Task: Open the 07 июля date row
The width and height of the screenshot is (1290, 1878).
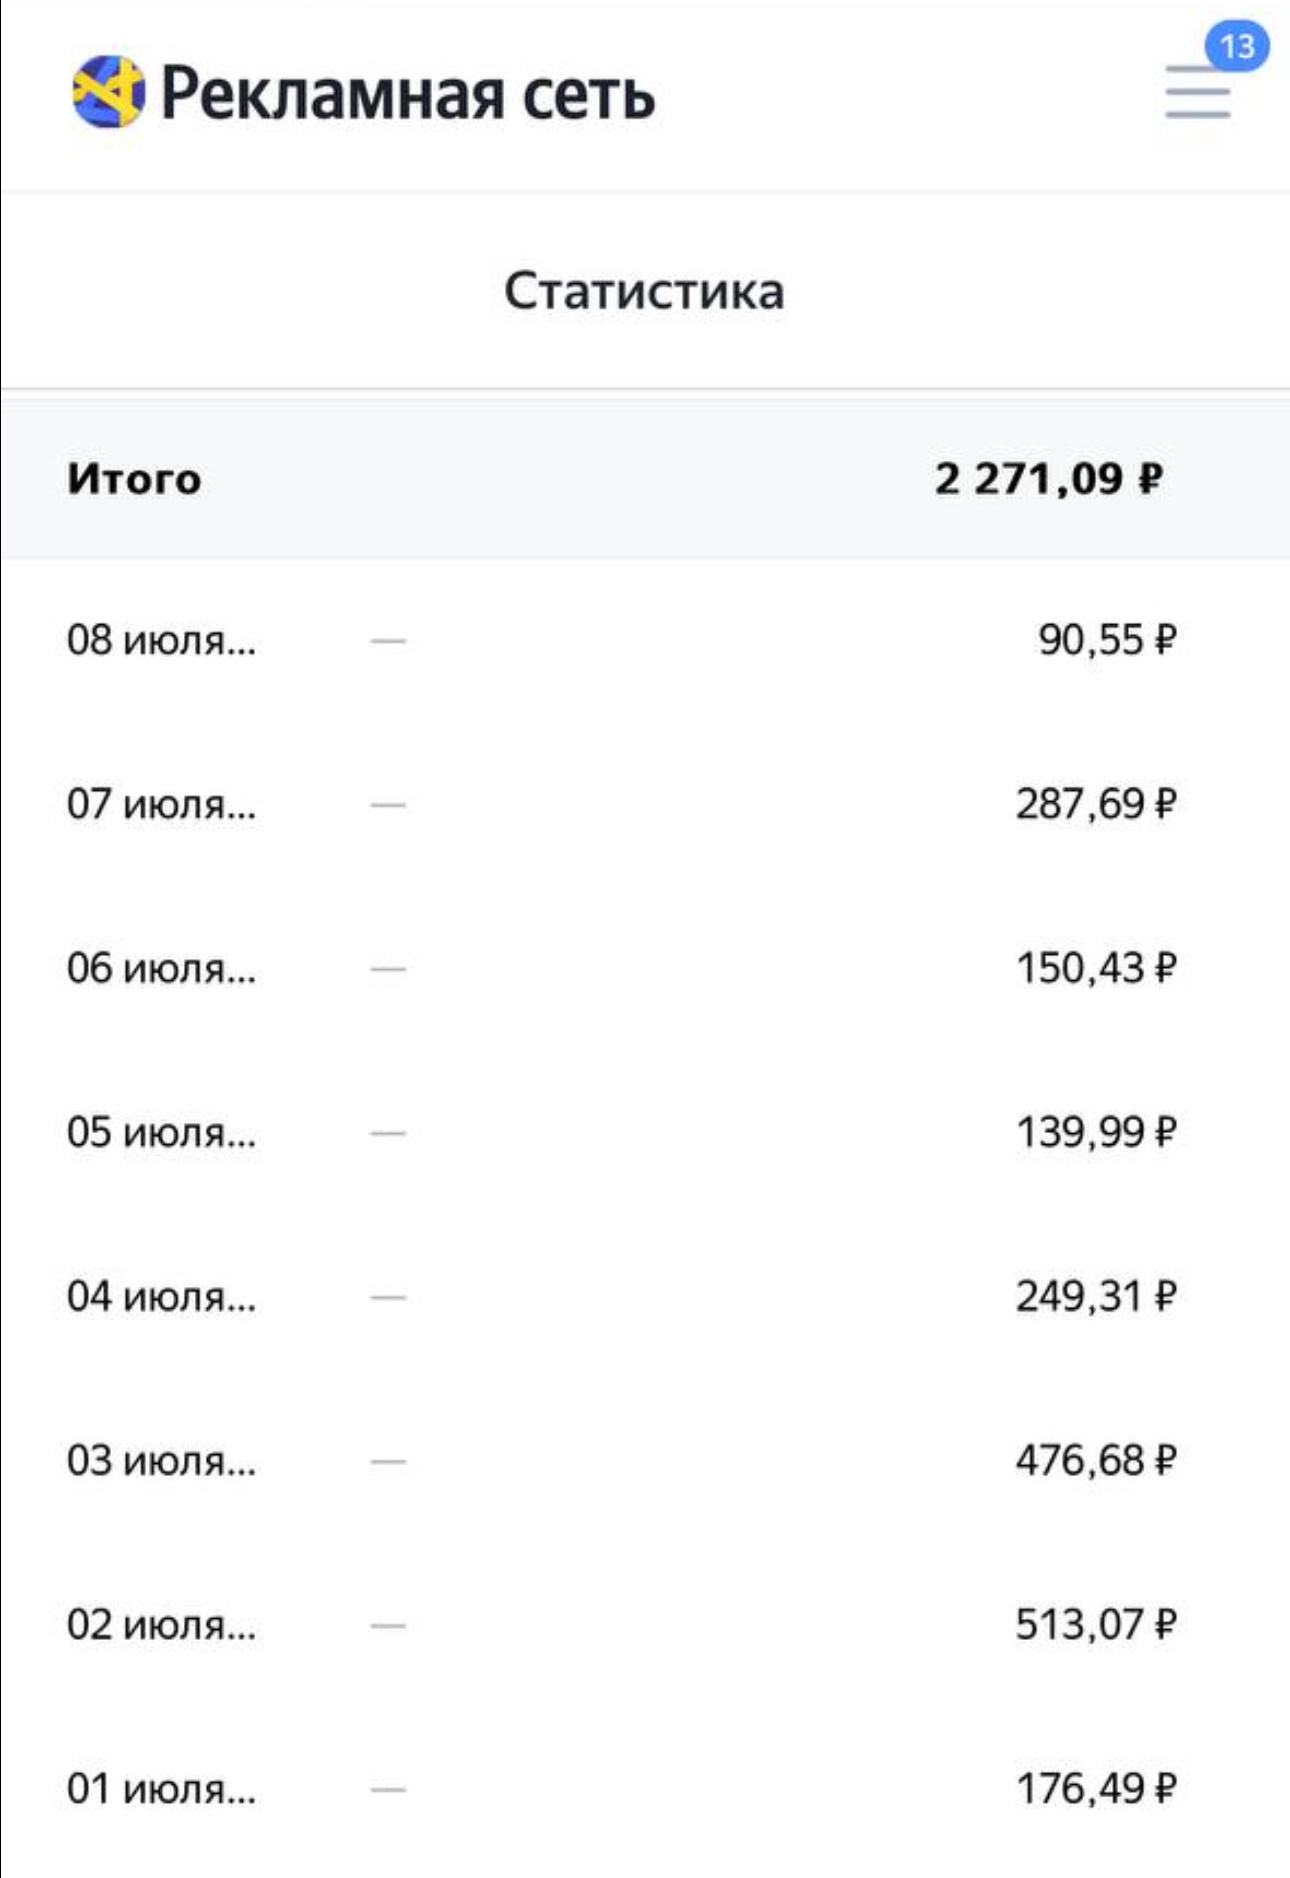Action: pos(645,804)
